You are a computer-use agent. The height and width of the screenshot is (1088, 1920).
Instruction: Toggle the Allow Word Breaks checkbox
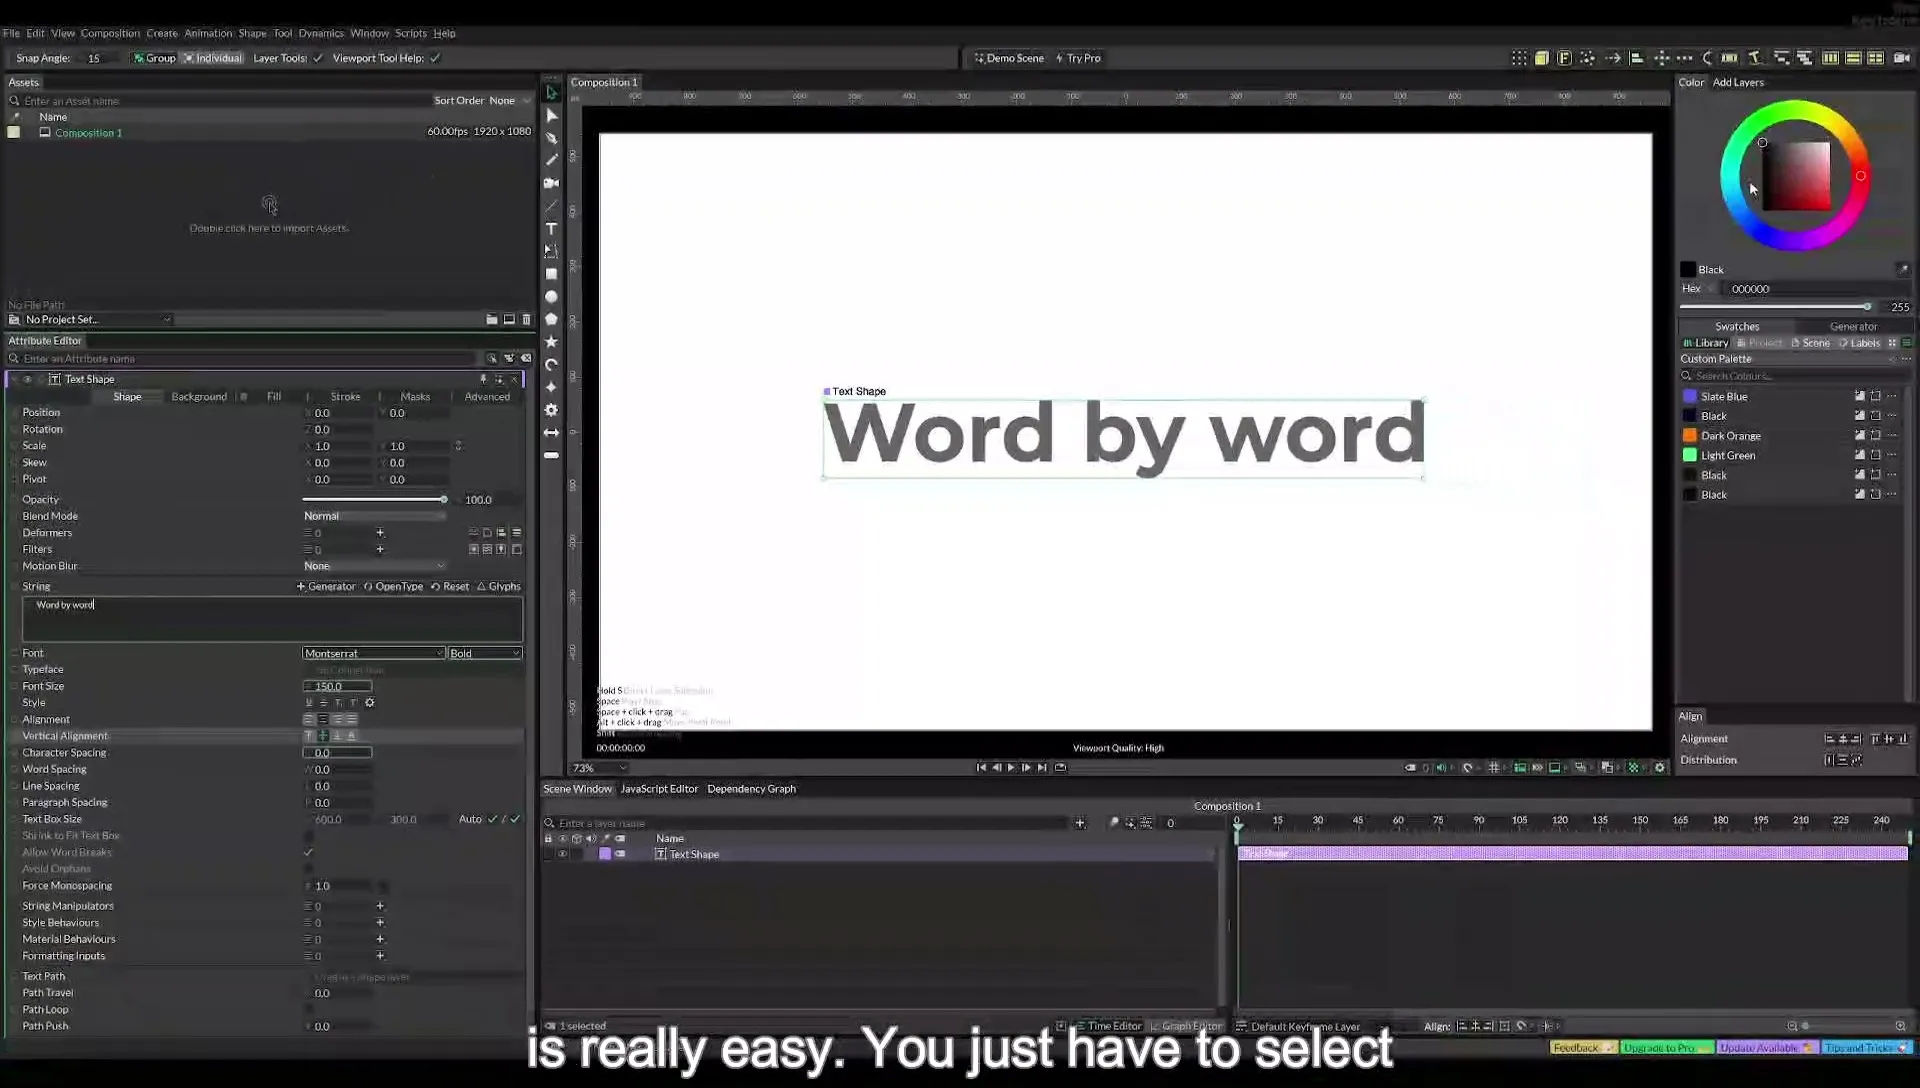(308, 853)
